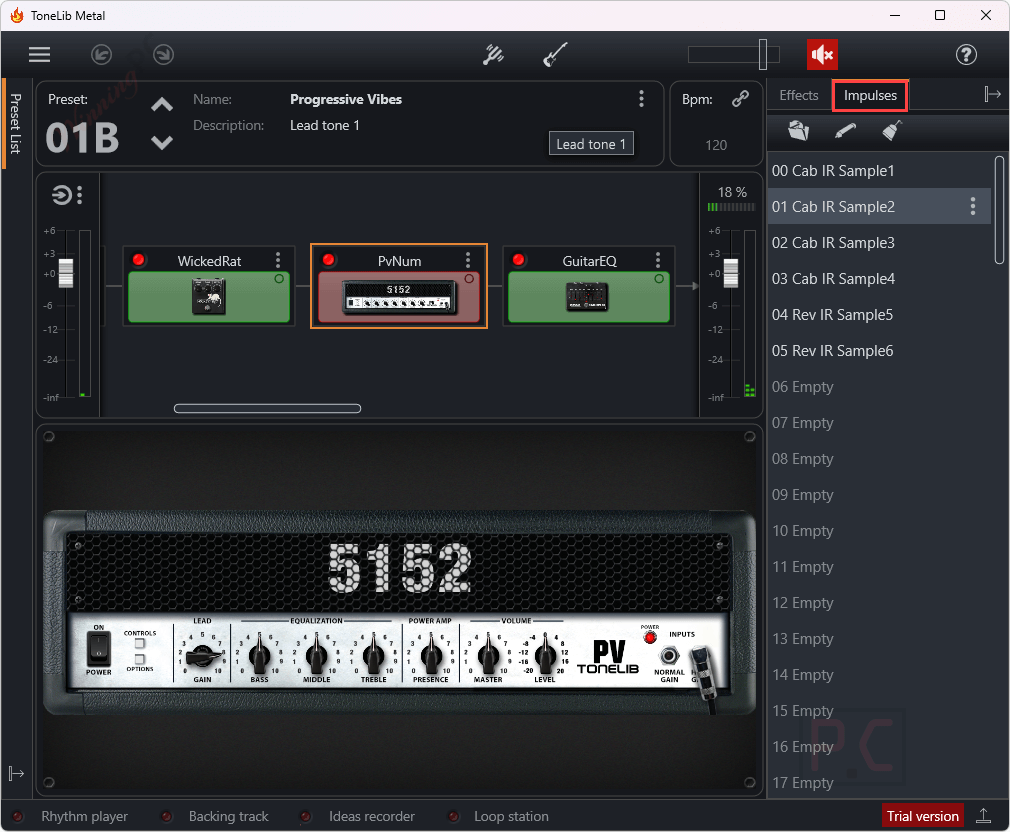Click the redo arrow icon
The height and width of the screenshot is (832, 1010).
pyautogui.click(x=164, y=55)
